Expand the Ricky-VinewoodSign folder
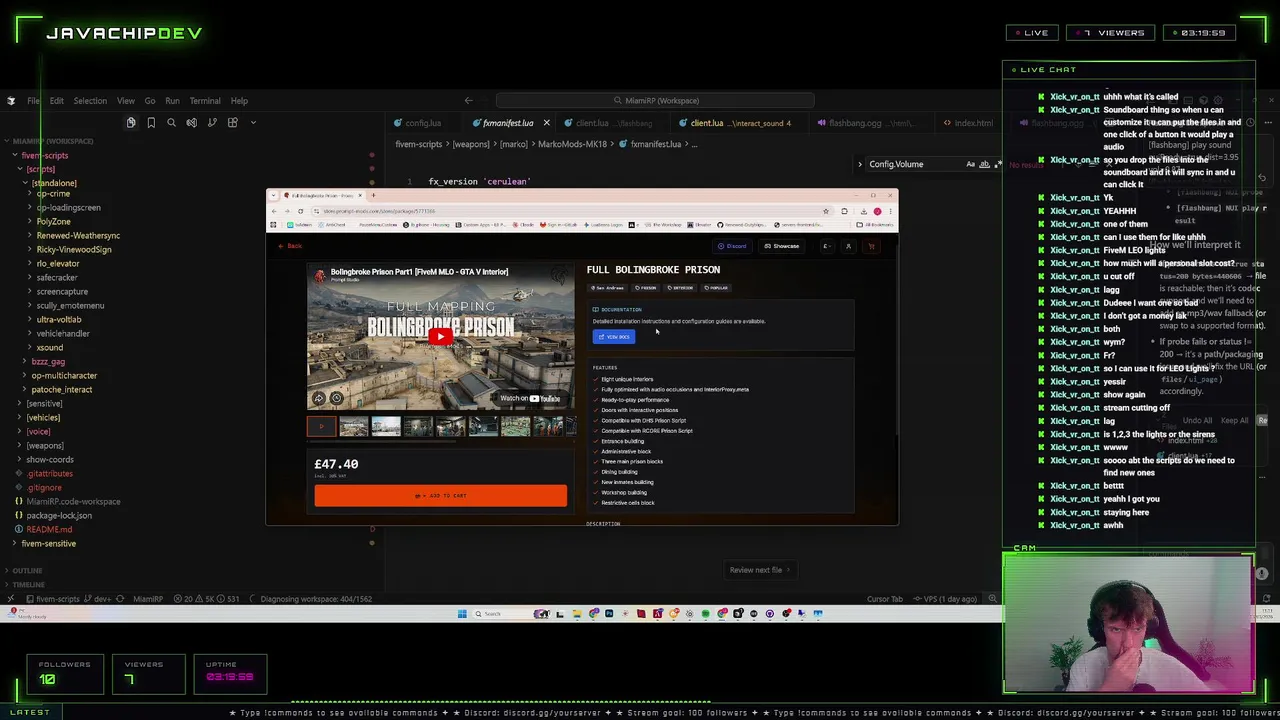1280x720 pixels. pyautogui.click(x=74, y=249)
